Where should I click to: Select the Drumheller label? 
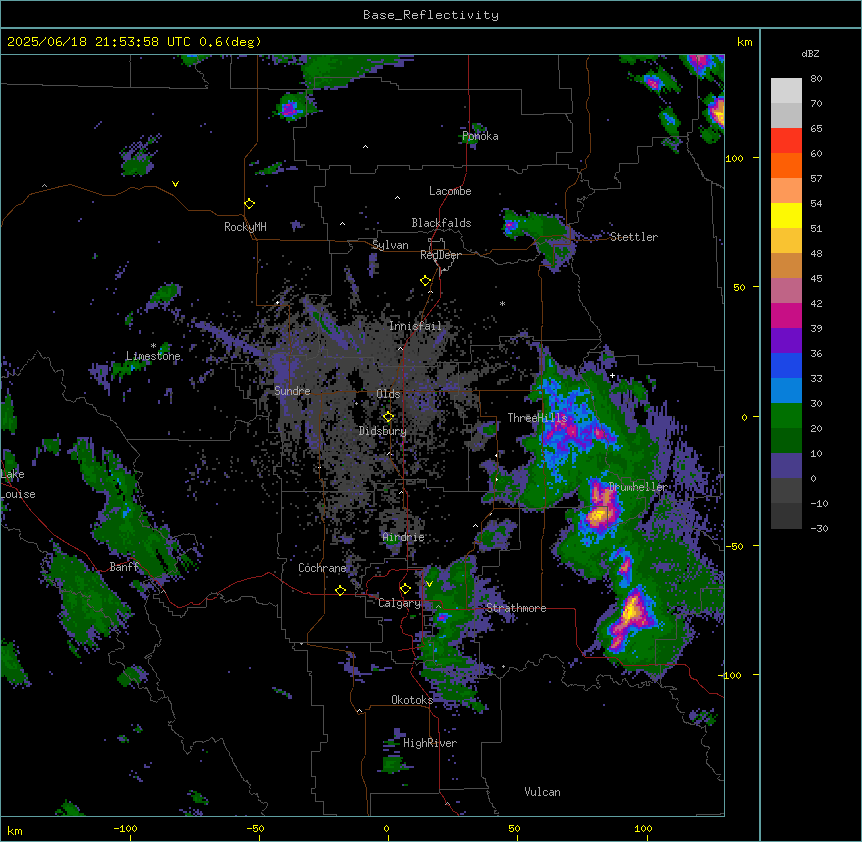click(638, 487)
